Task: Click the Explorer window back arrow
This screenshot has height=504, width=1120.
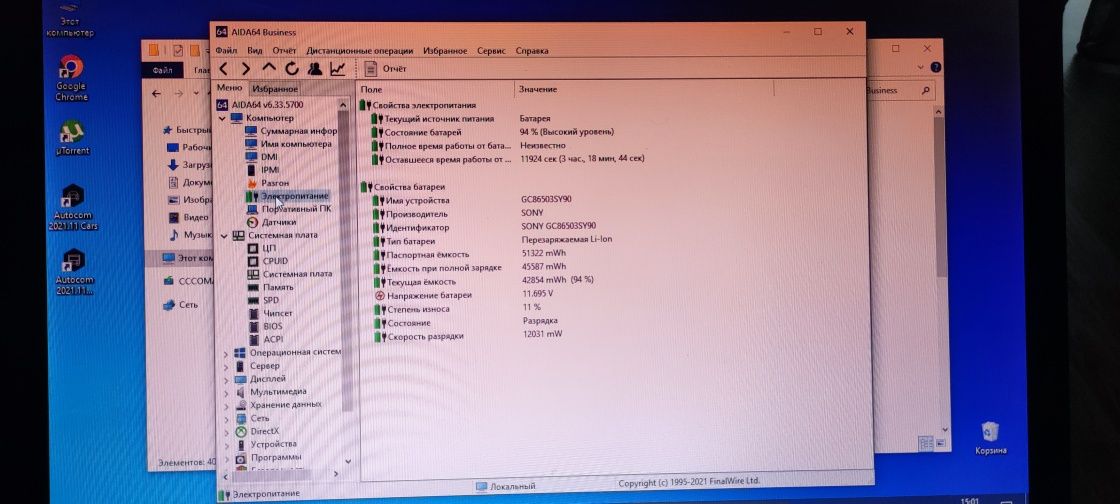Action: [156, 94]
